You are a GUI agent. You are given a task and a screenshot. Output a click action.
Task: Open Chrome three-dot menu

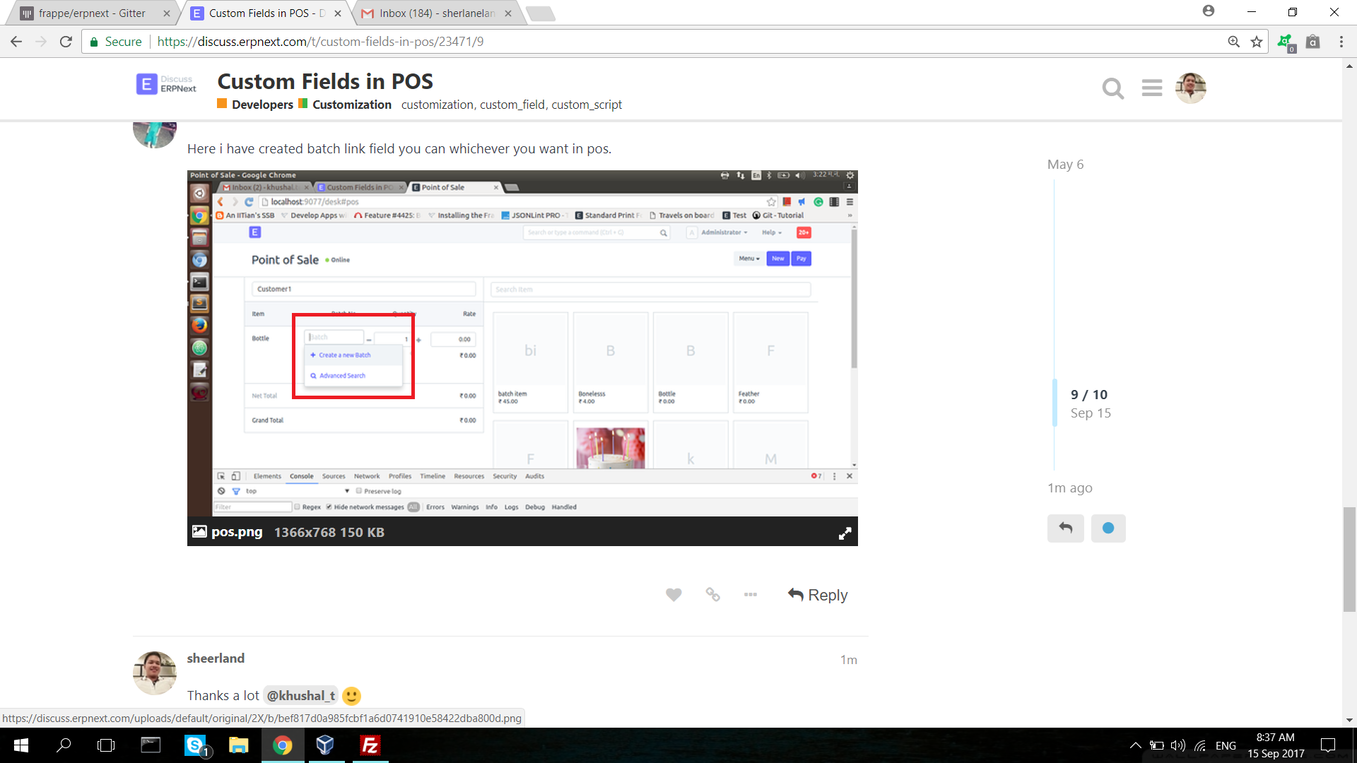click(1341, 42)
